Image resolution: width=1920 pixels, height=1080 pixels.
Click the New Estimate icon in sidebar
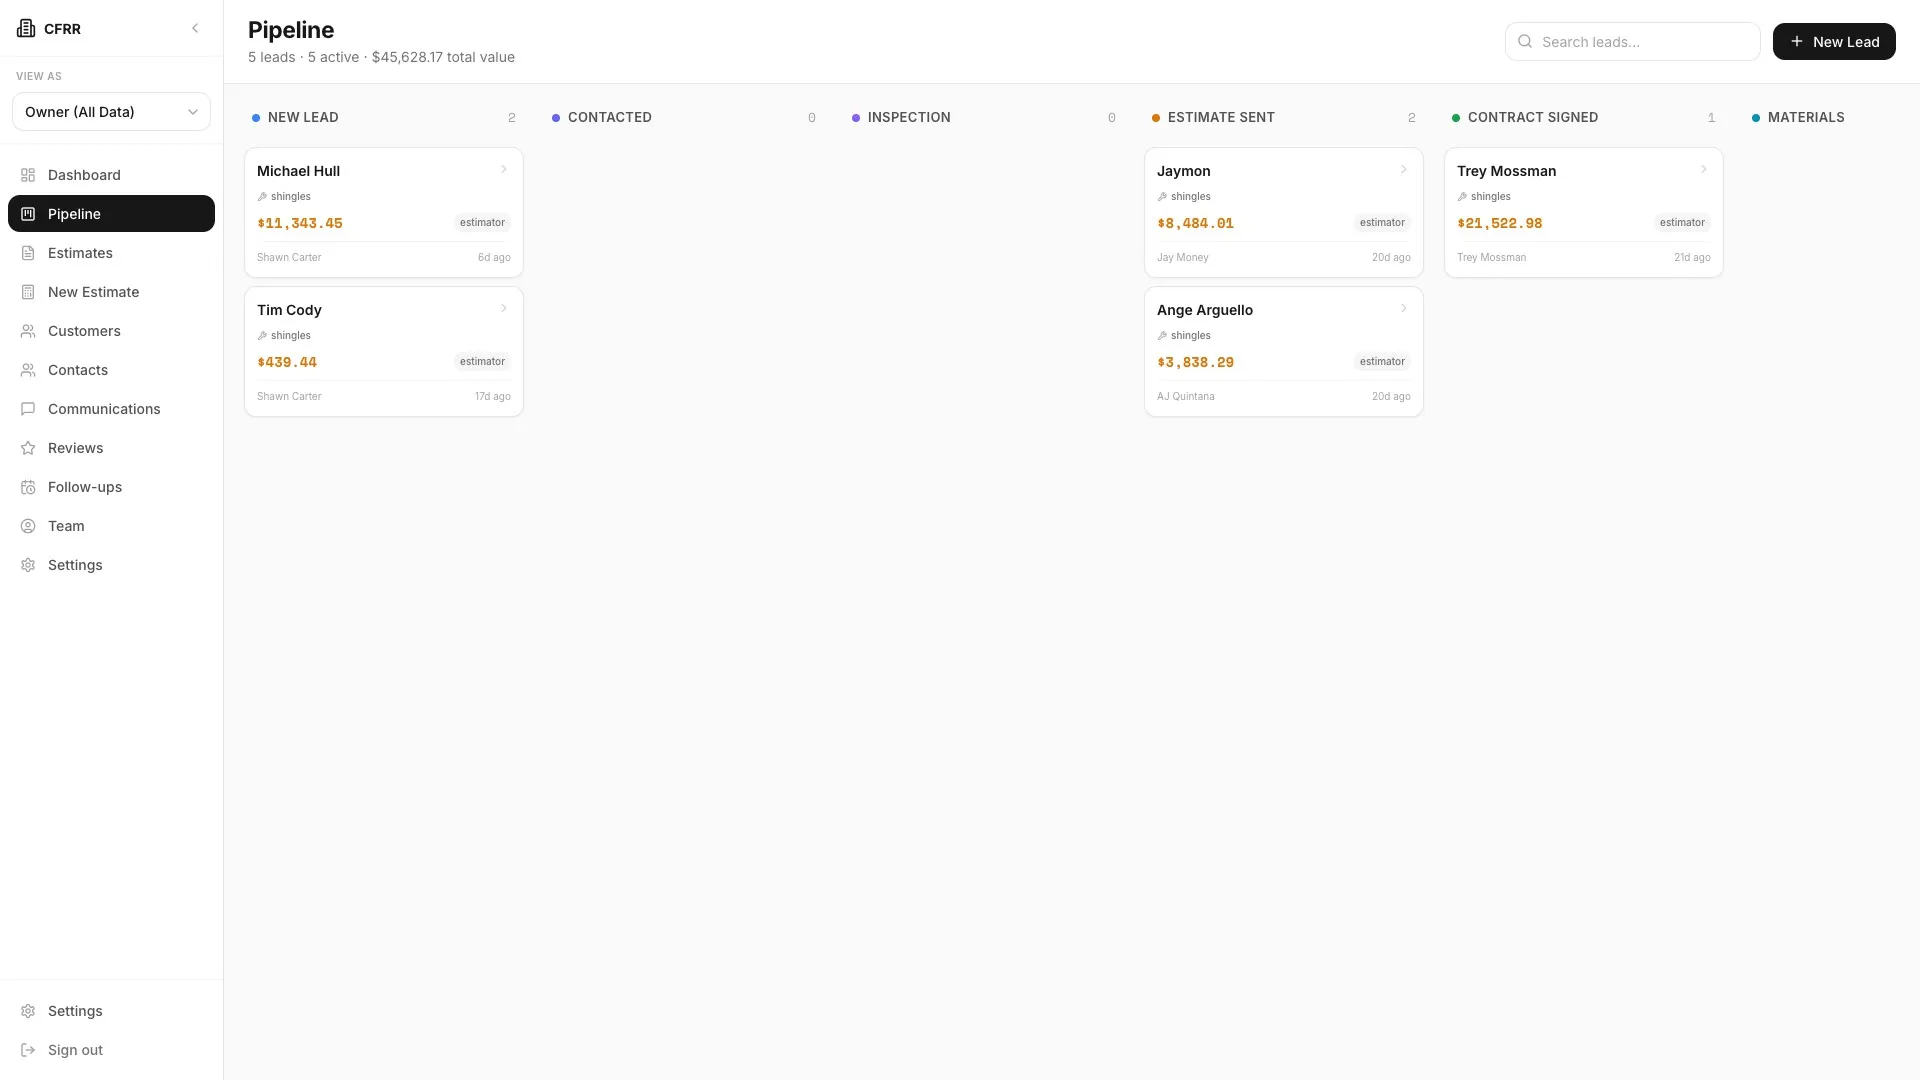tap(27, 291)
